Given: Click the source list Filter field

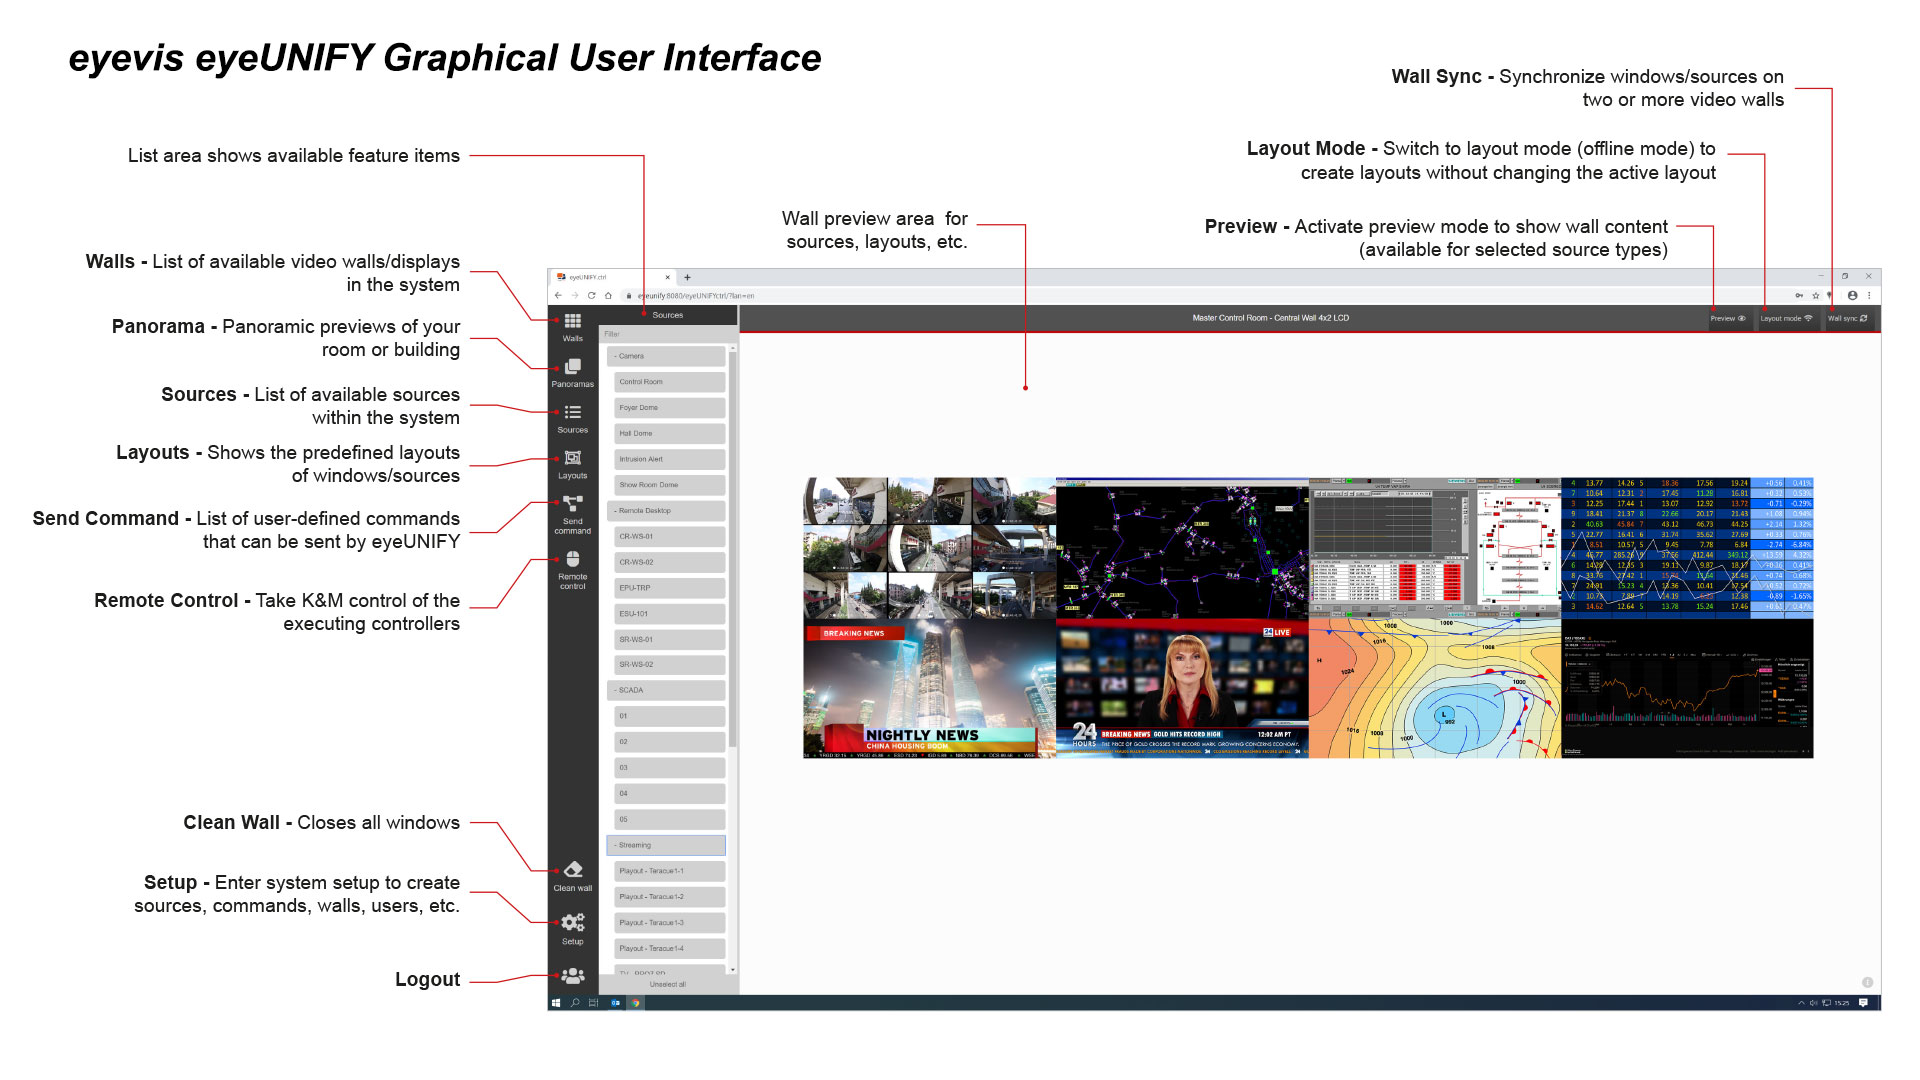Looking at the screenshot, I should click(668, 334).
